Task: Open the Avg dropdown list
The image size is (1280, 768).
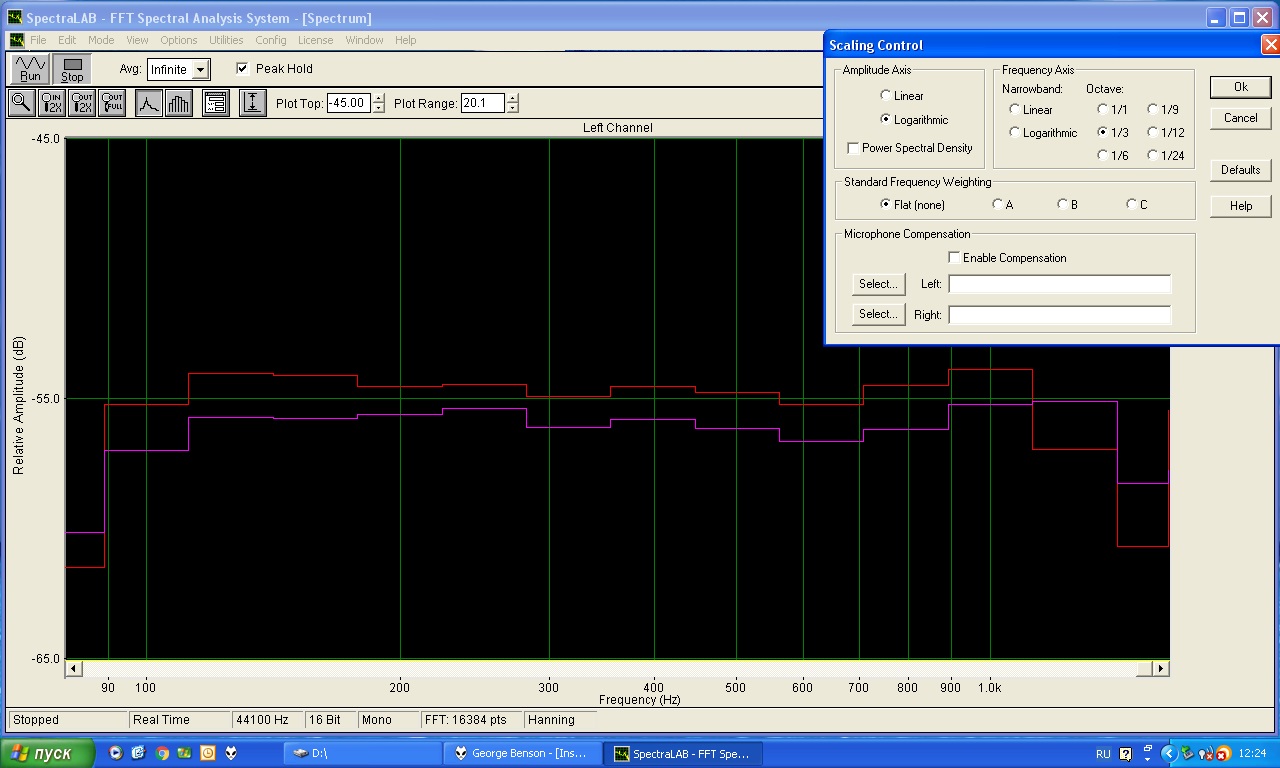Action: (x=201, y=70)
